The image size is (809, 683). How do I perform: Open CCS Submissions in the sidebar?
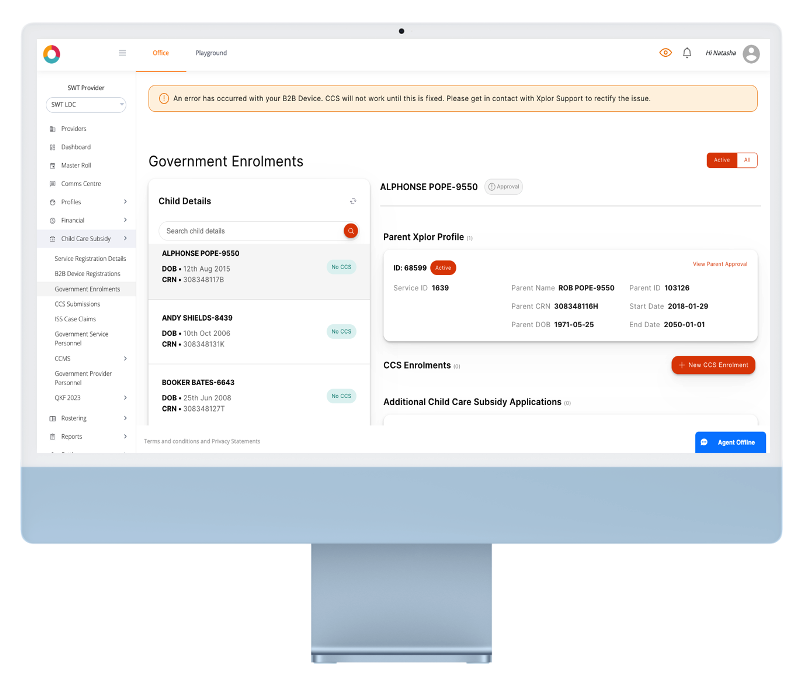(77, 304)
